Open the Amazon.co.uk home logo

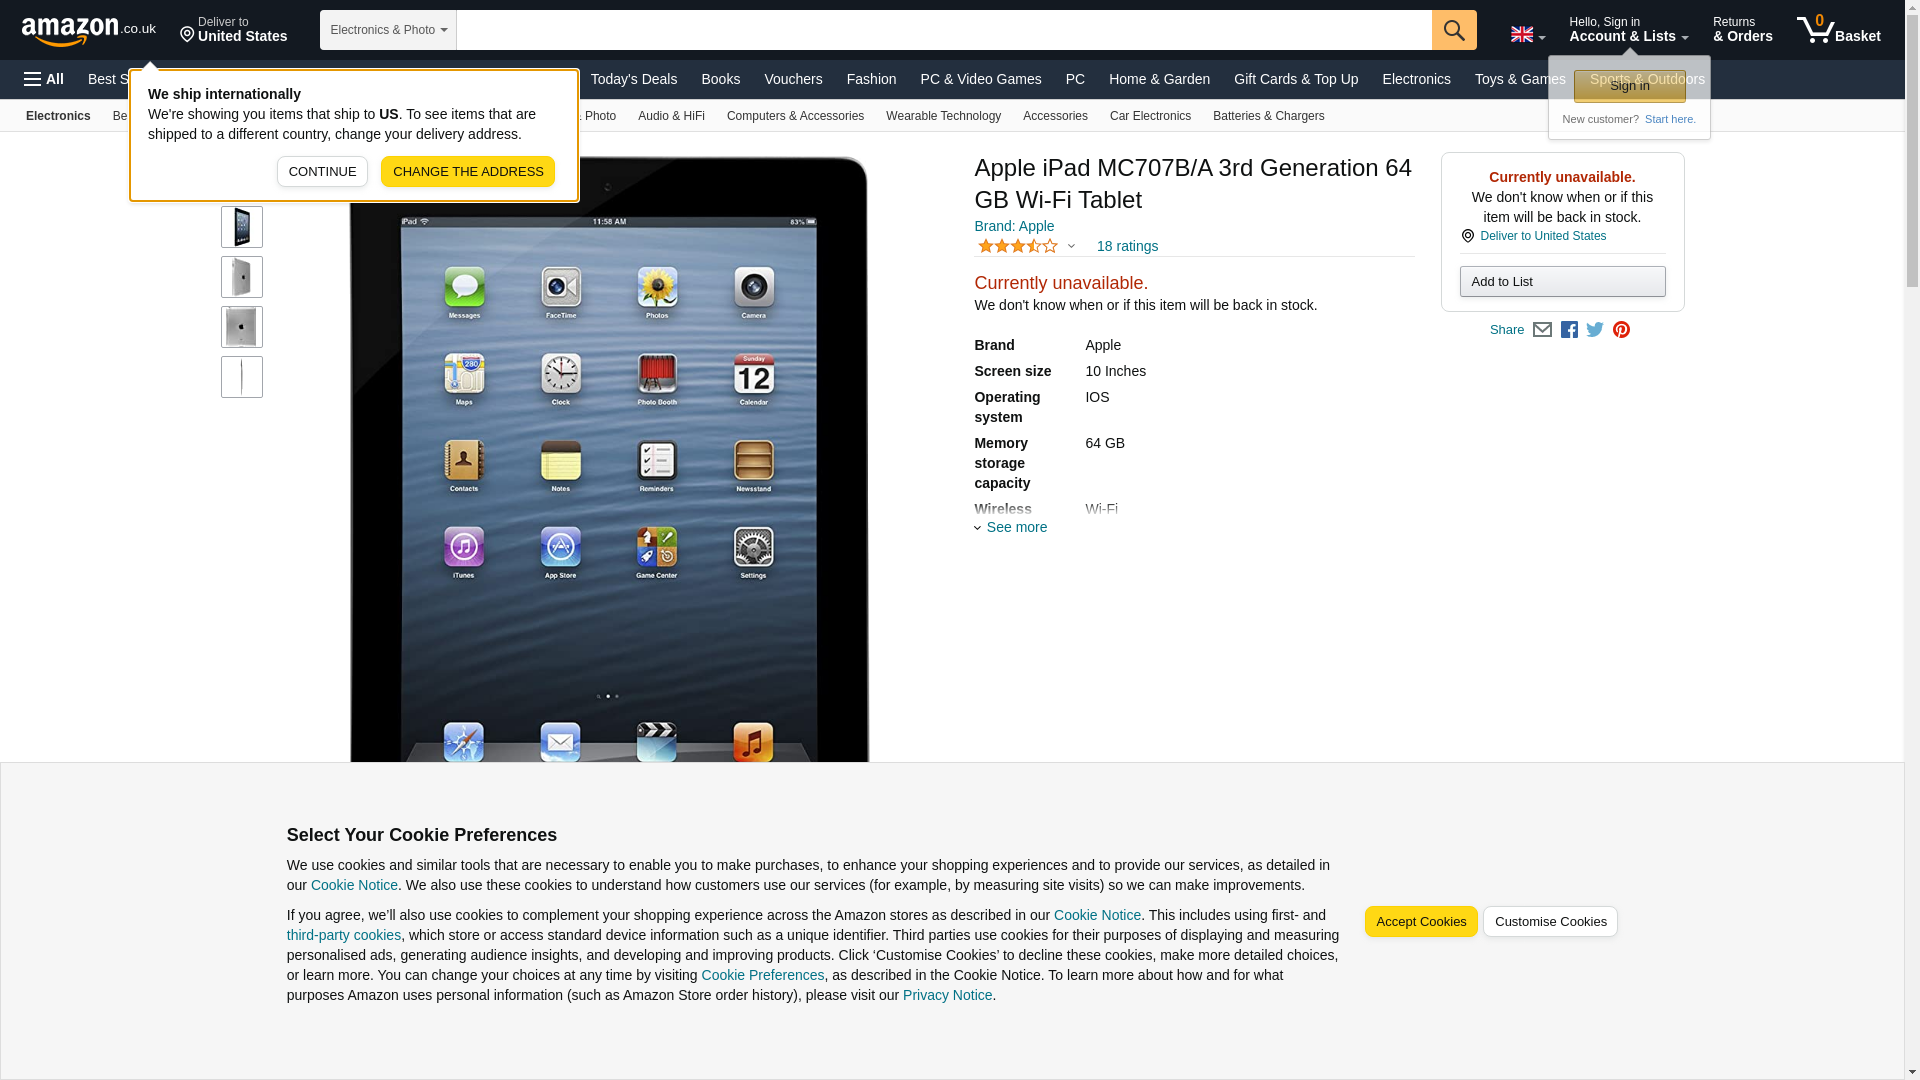(89, 31)
